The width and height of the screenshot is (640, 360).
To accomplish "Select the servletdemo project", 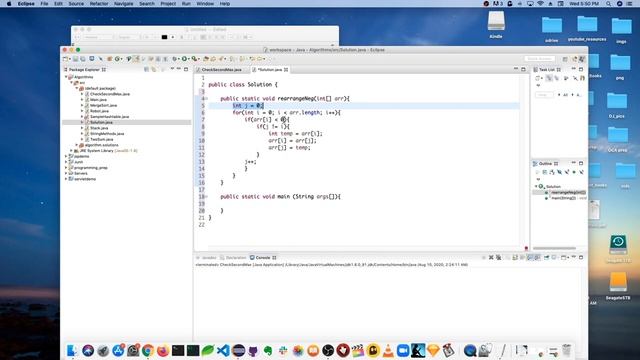I will pos(85,179).
